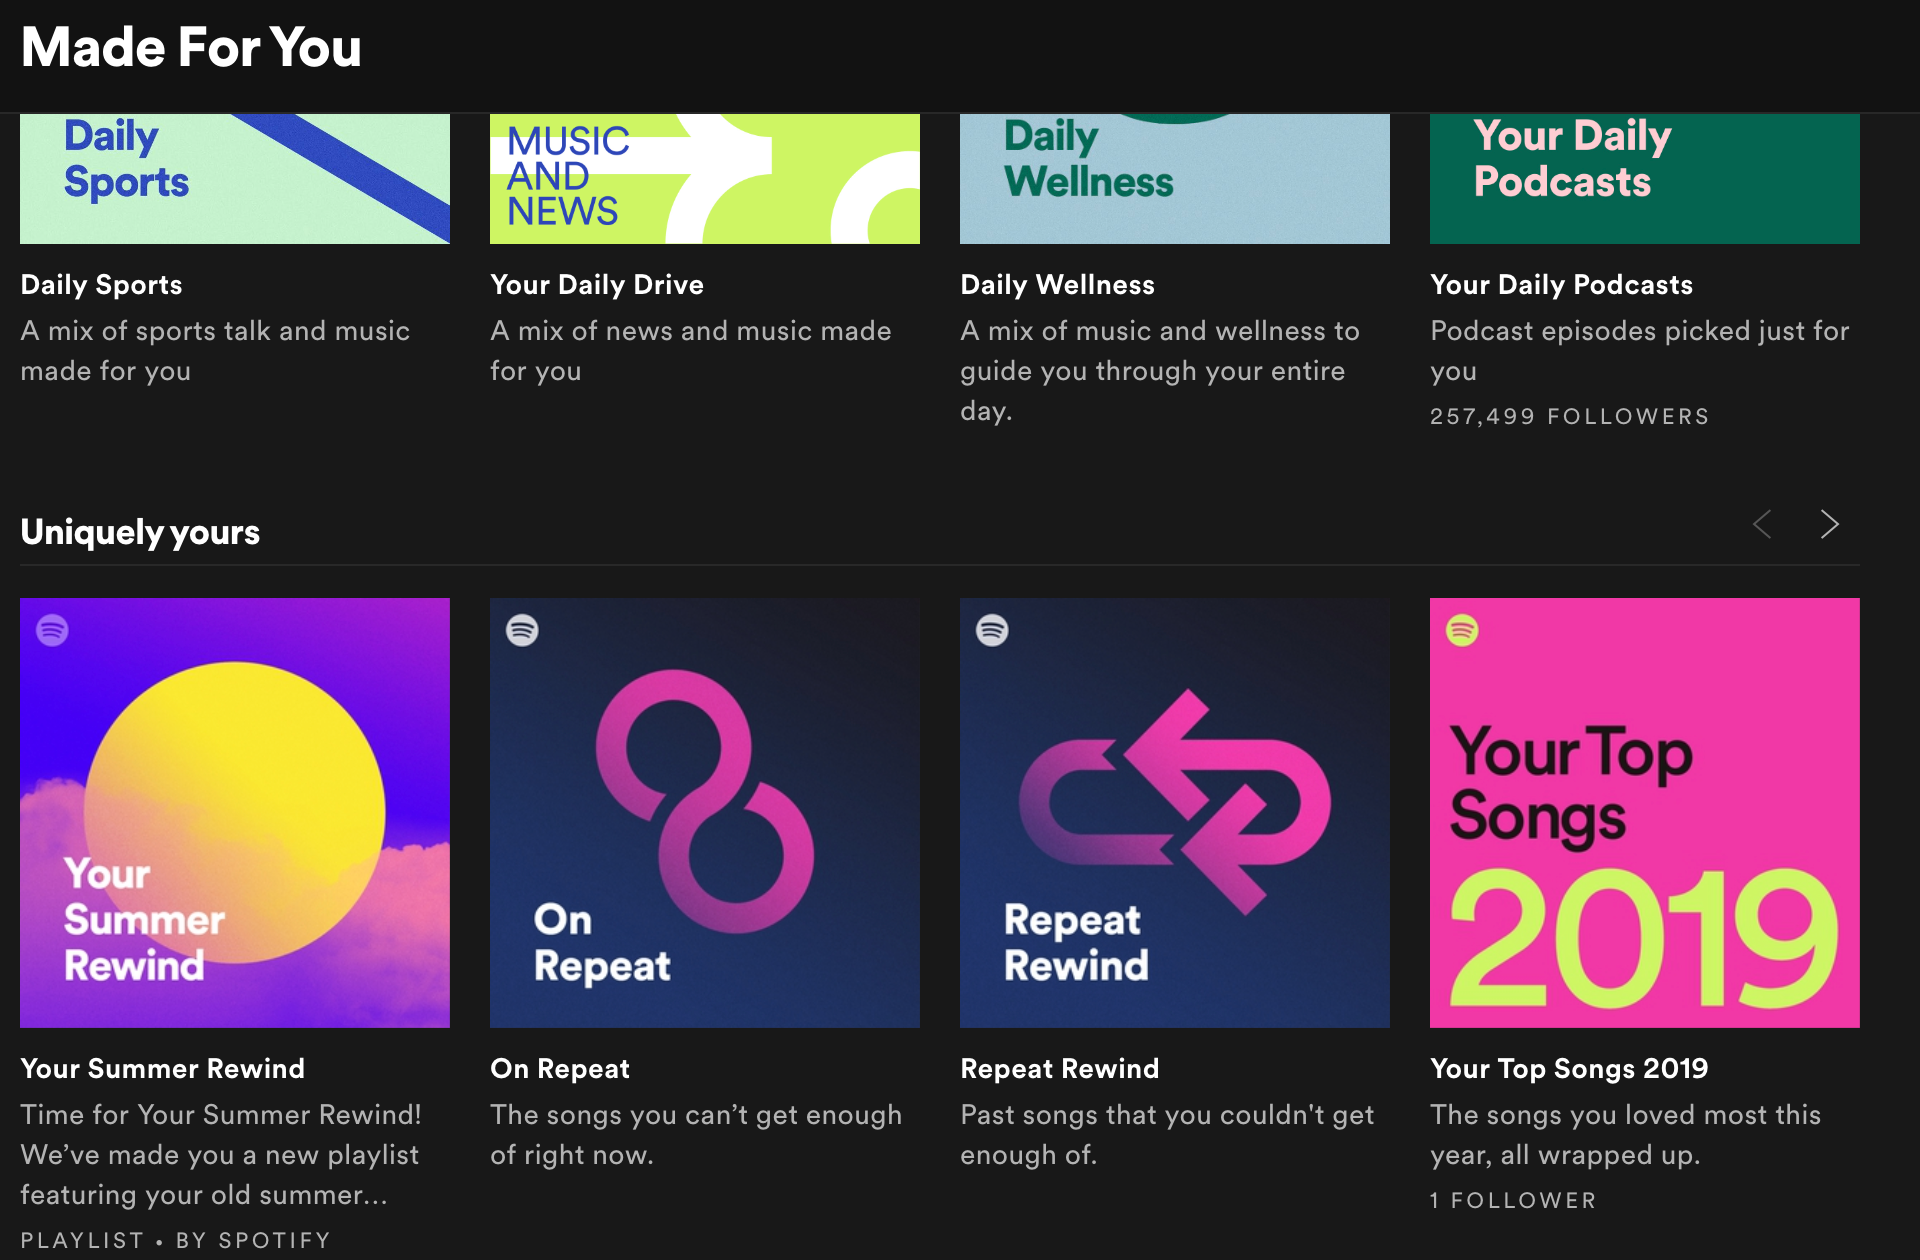
Task: Open the Daily Sports playlist
Action: coord(101,285)
